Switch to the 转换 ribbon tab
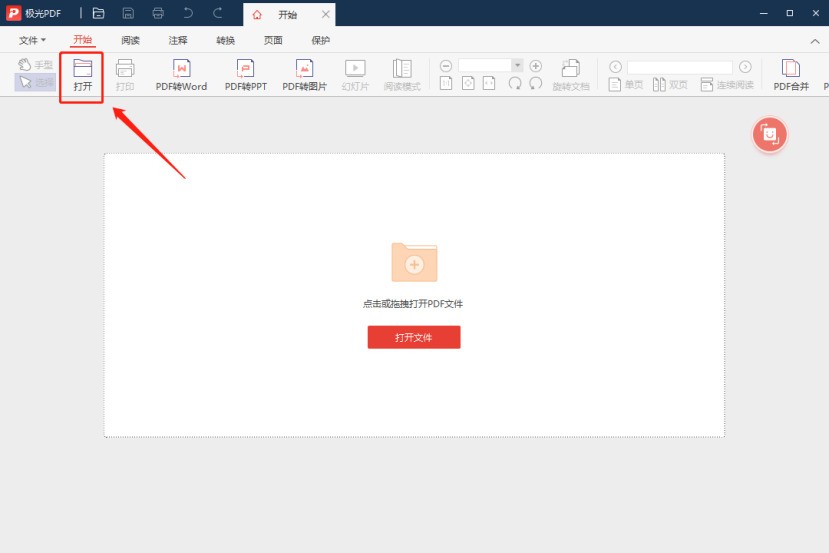 [226, 40]
